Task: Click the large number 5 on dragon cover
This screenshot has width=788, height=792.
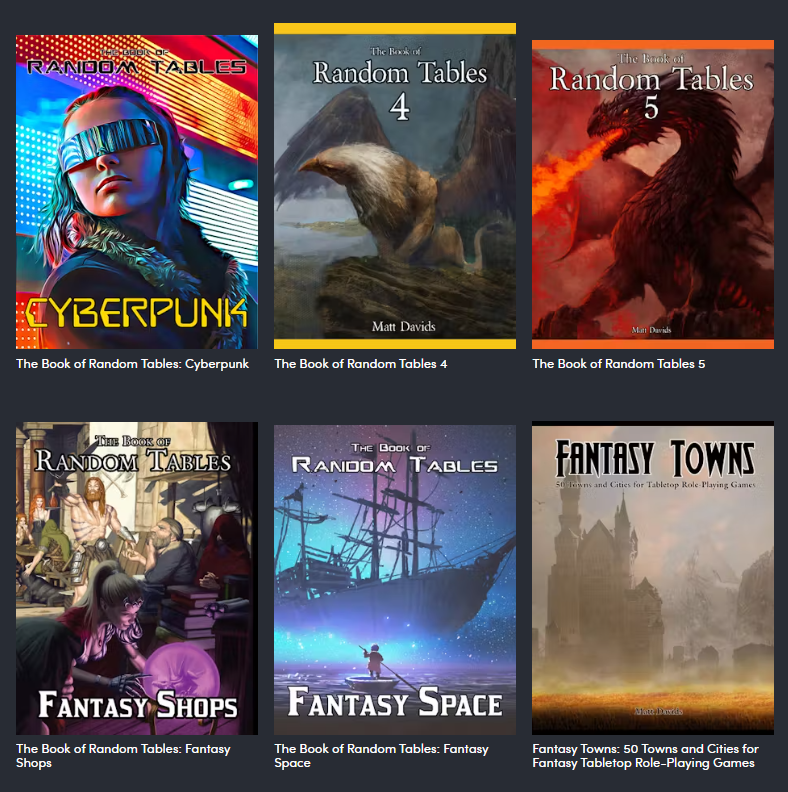Action: coord(651,107)
